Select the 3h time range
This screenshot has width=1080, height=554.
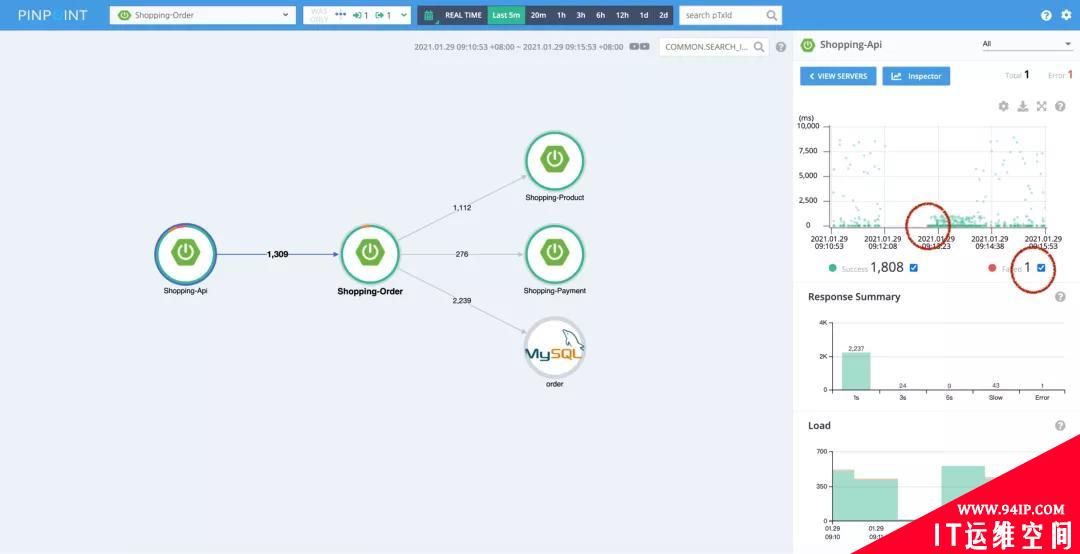[581, 15]
